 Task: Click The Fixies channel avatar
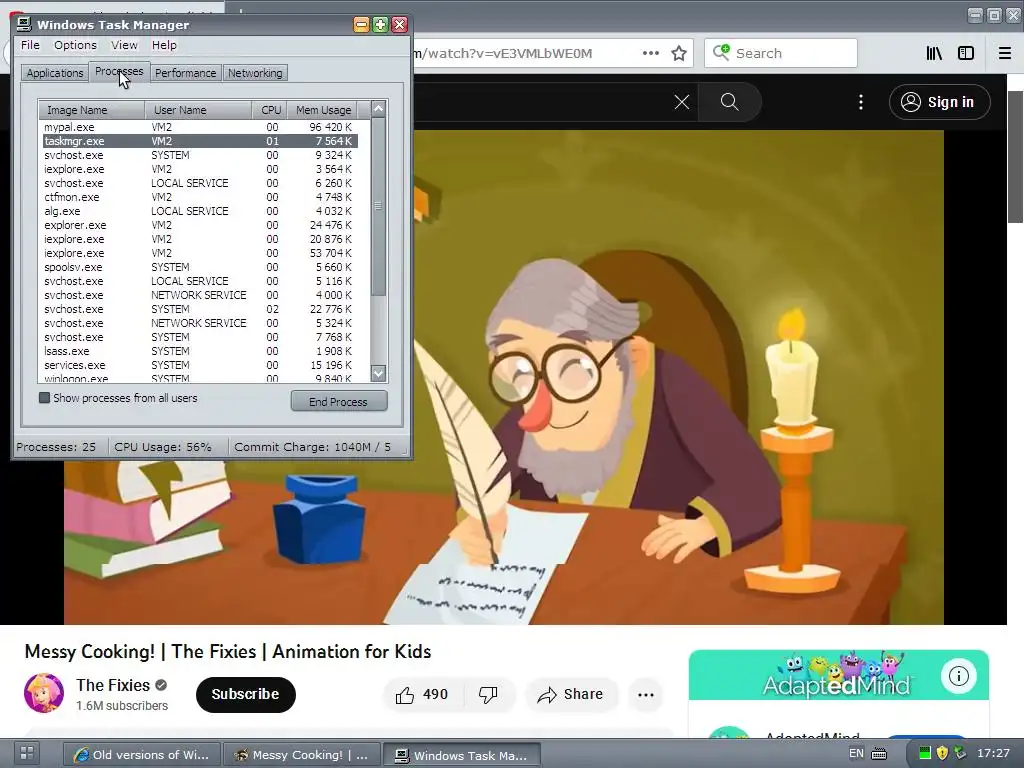44,694
